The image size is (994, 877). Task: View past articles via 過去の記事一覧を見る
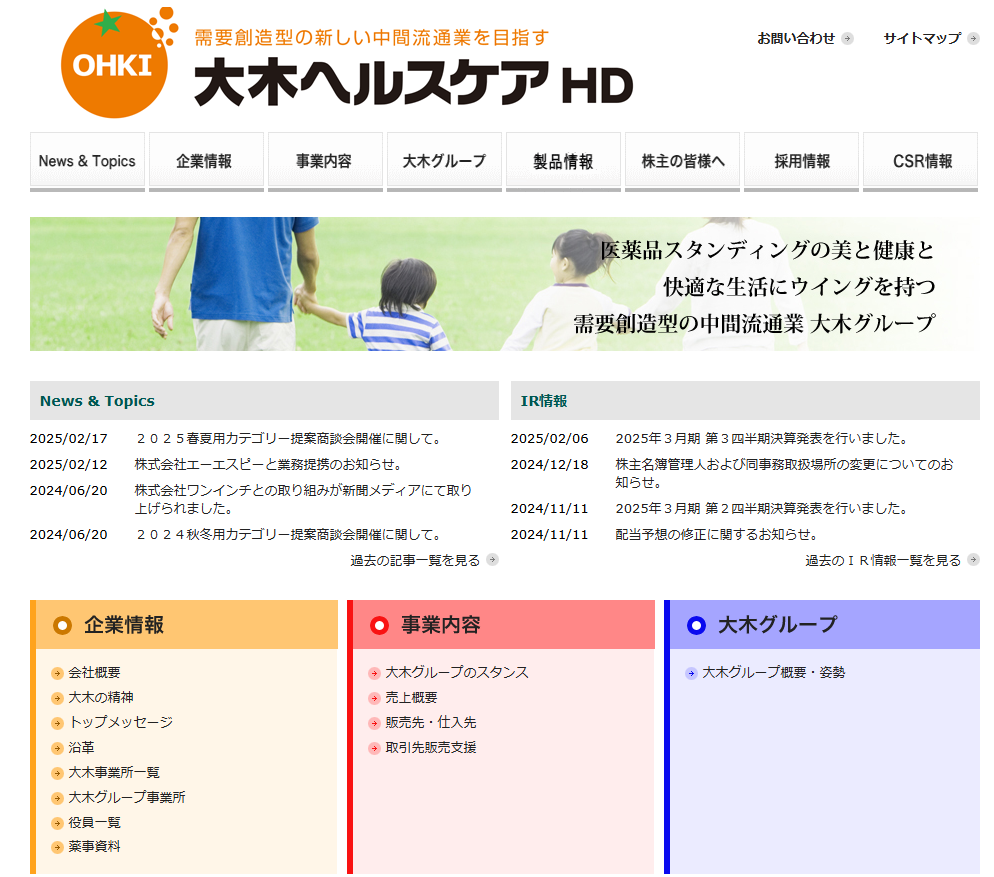tap(415, 561)
